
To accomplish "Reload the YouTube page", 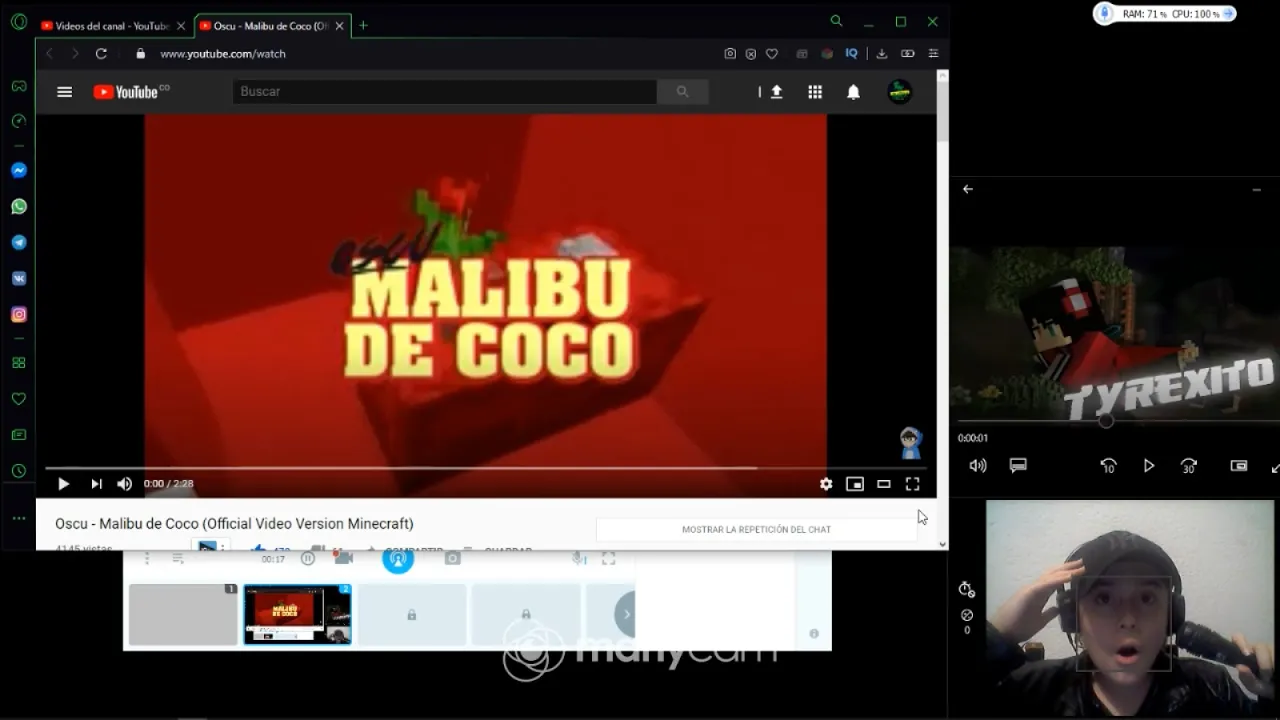I will tap(101, 54).
